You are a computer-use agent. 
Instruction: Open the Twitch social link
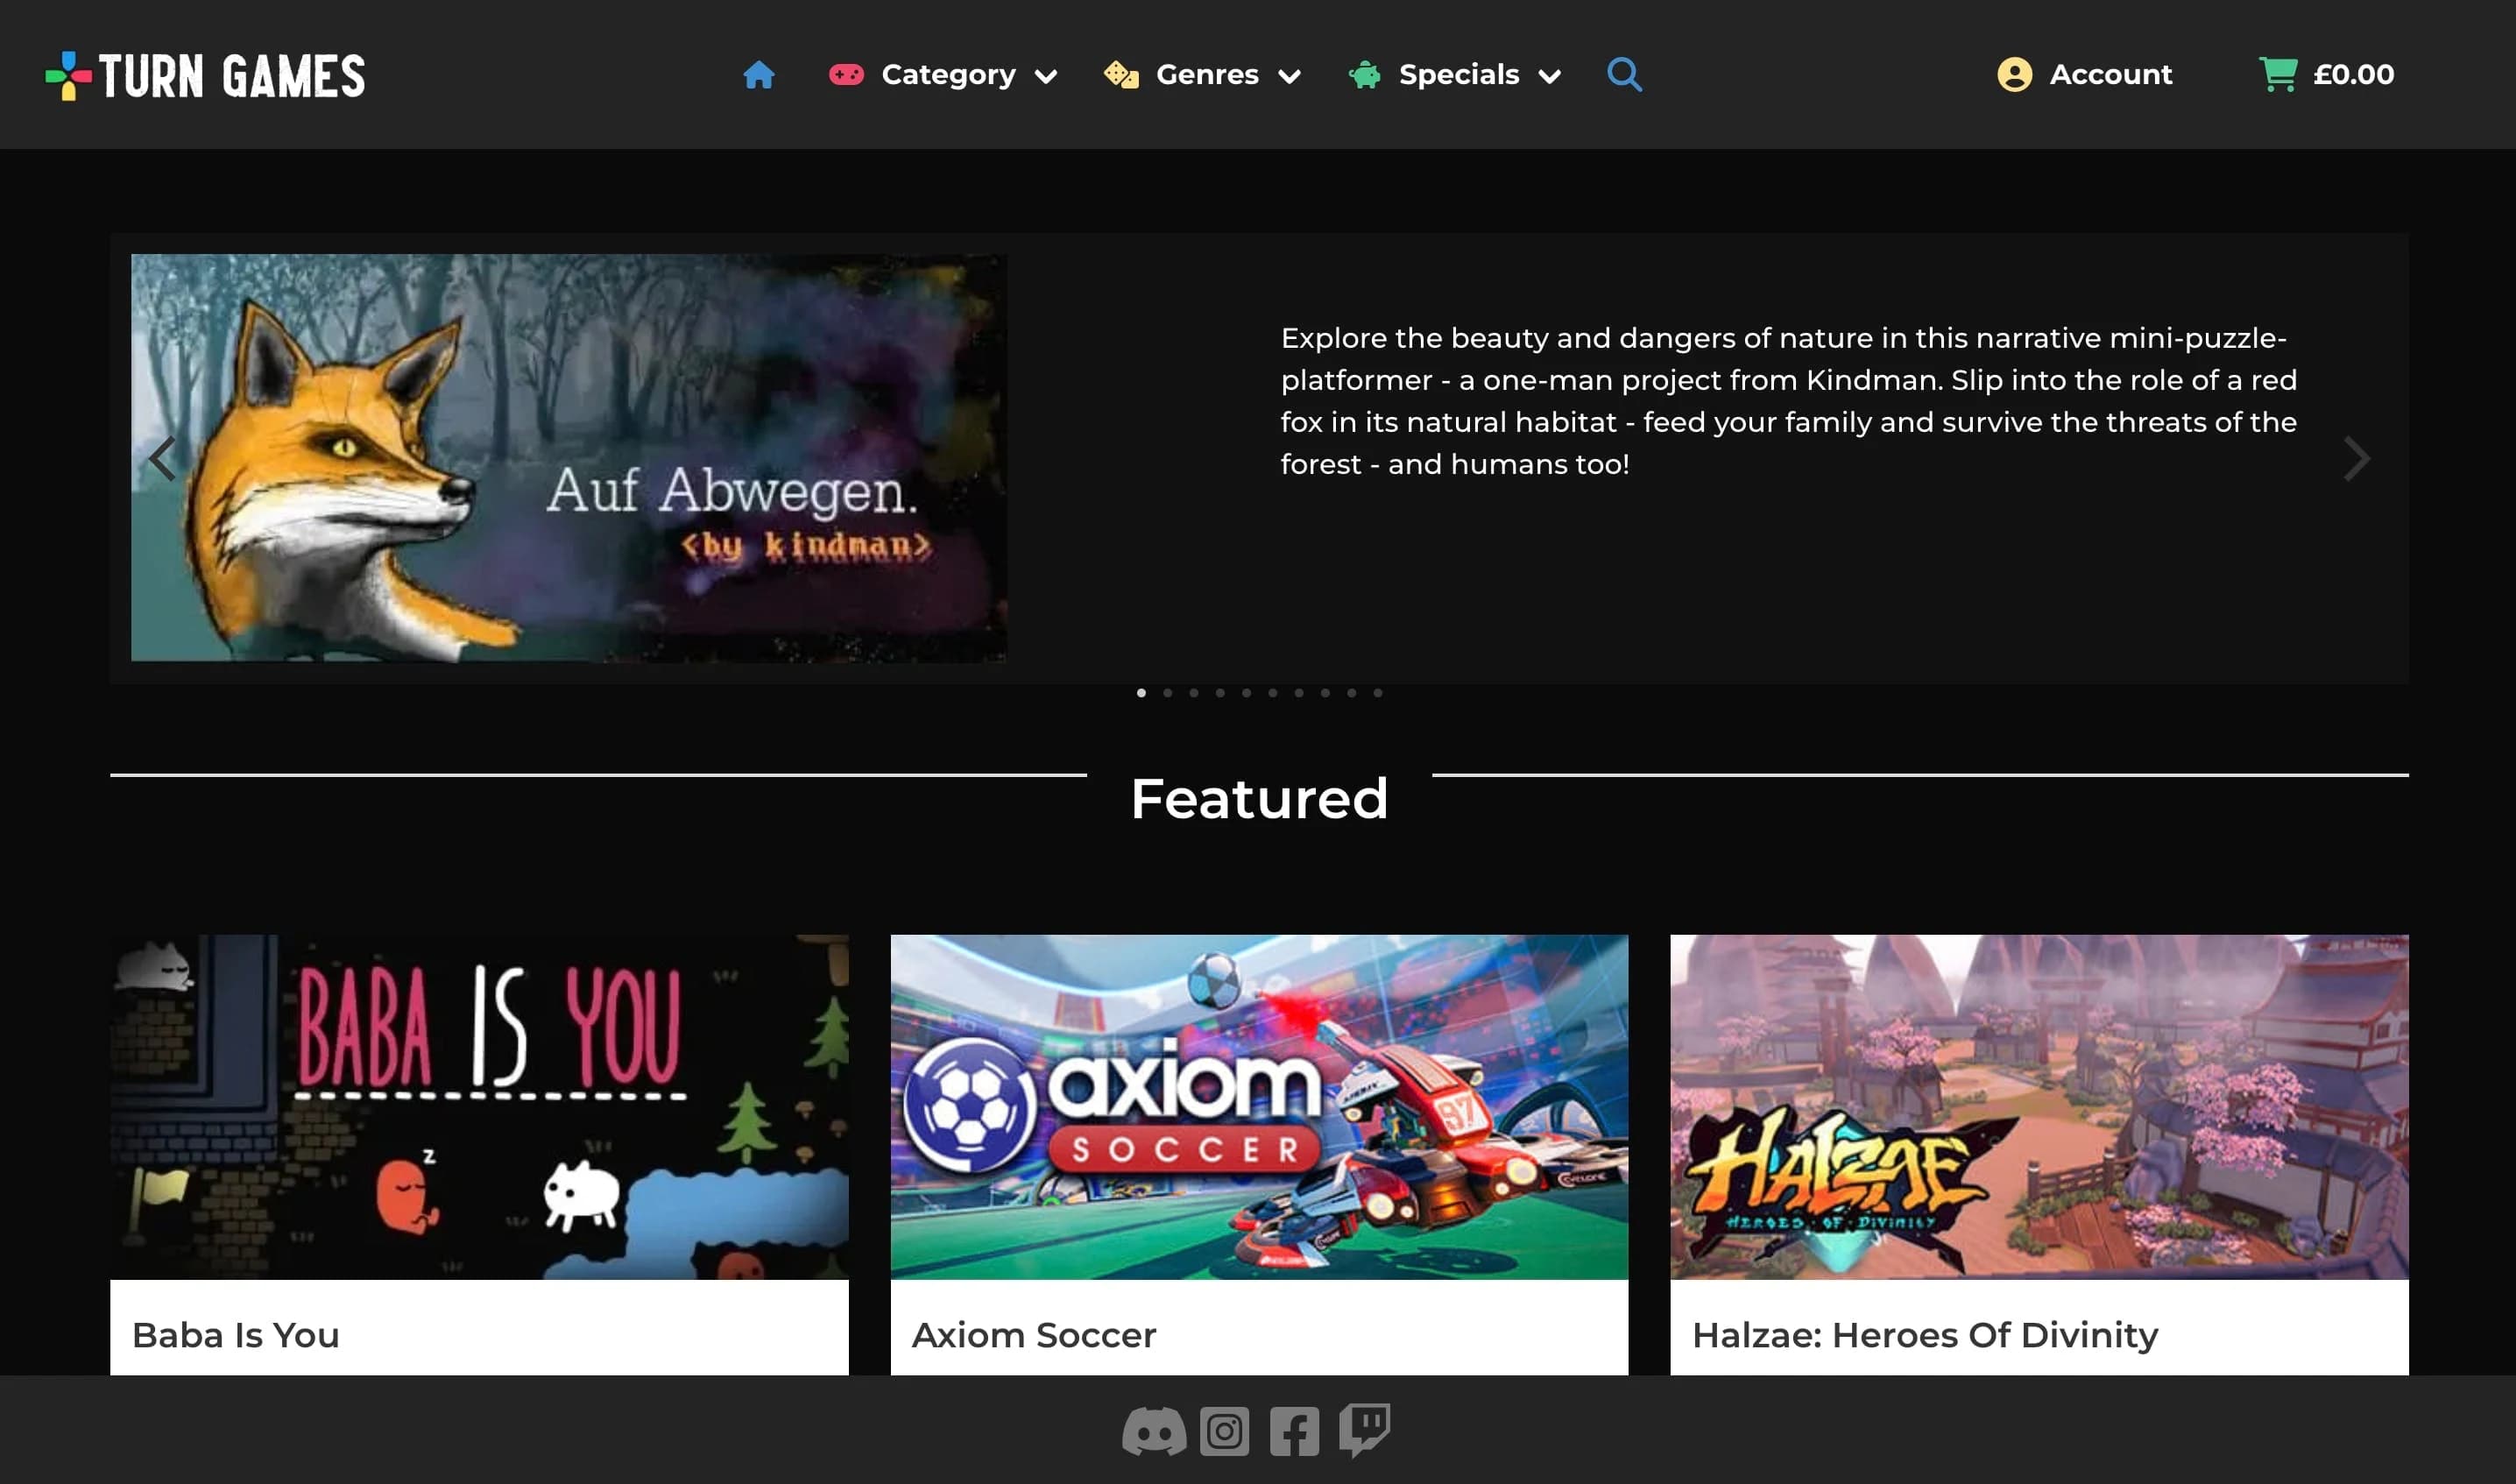click(x=1365, y=1430)
